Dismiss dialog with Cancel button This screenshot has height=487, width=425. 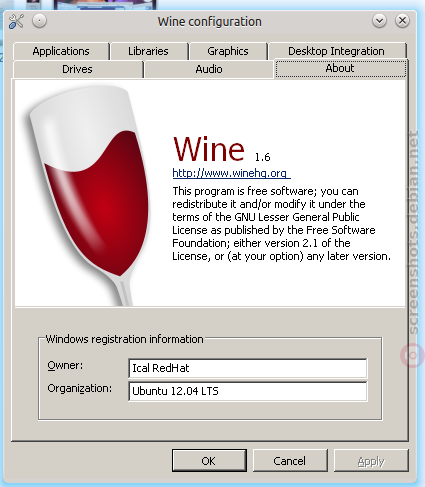[290, 461]
